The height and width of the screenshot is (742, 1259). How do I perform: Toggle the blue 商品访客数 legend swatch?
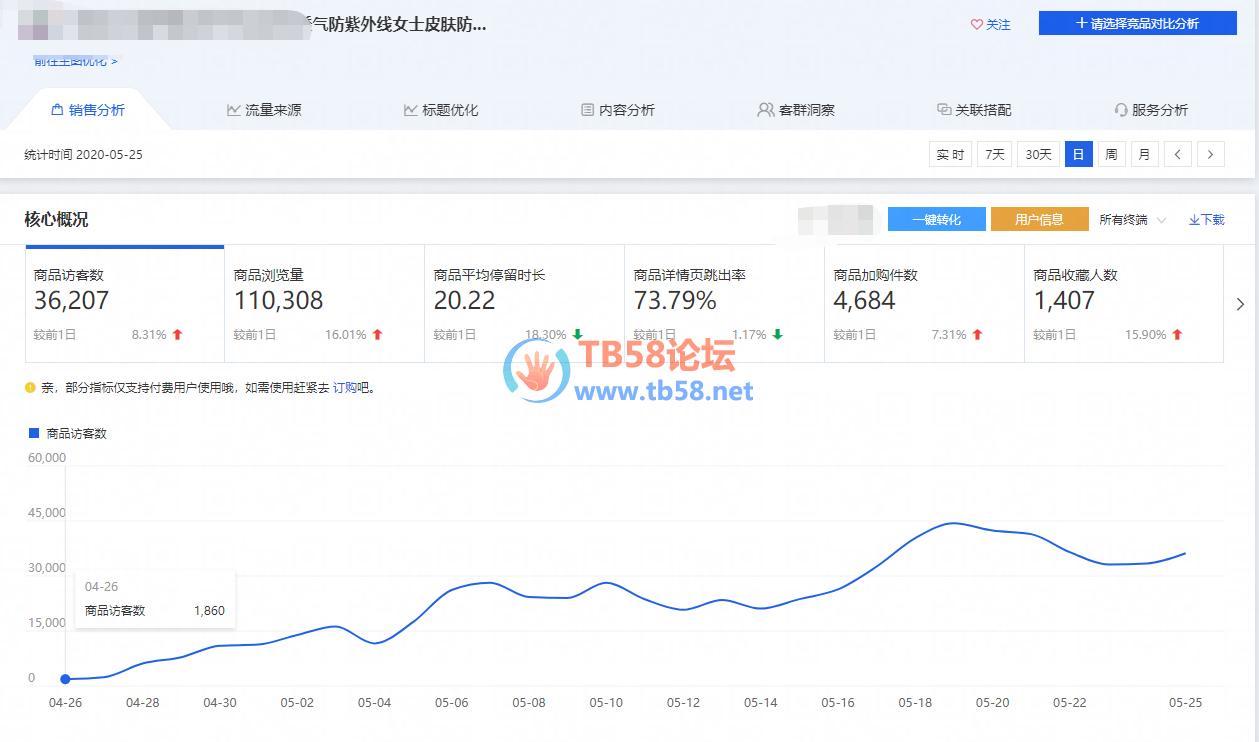(x=34, y=433)
